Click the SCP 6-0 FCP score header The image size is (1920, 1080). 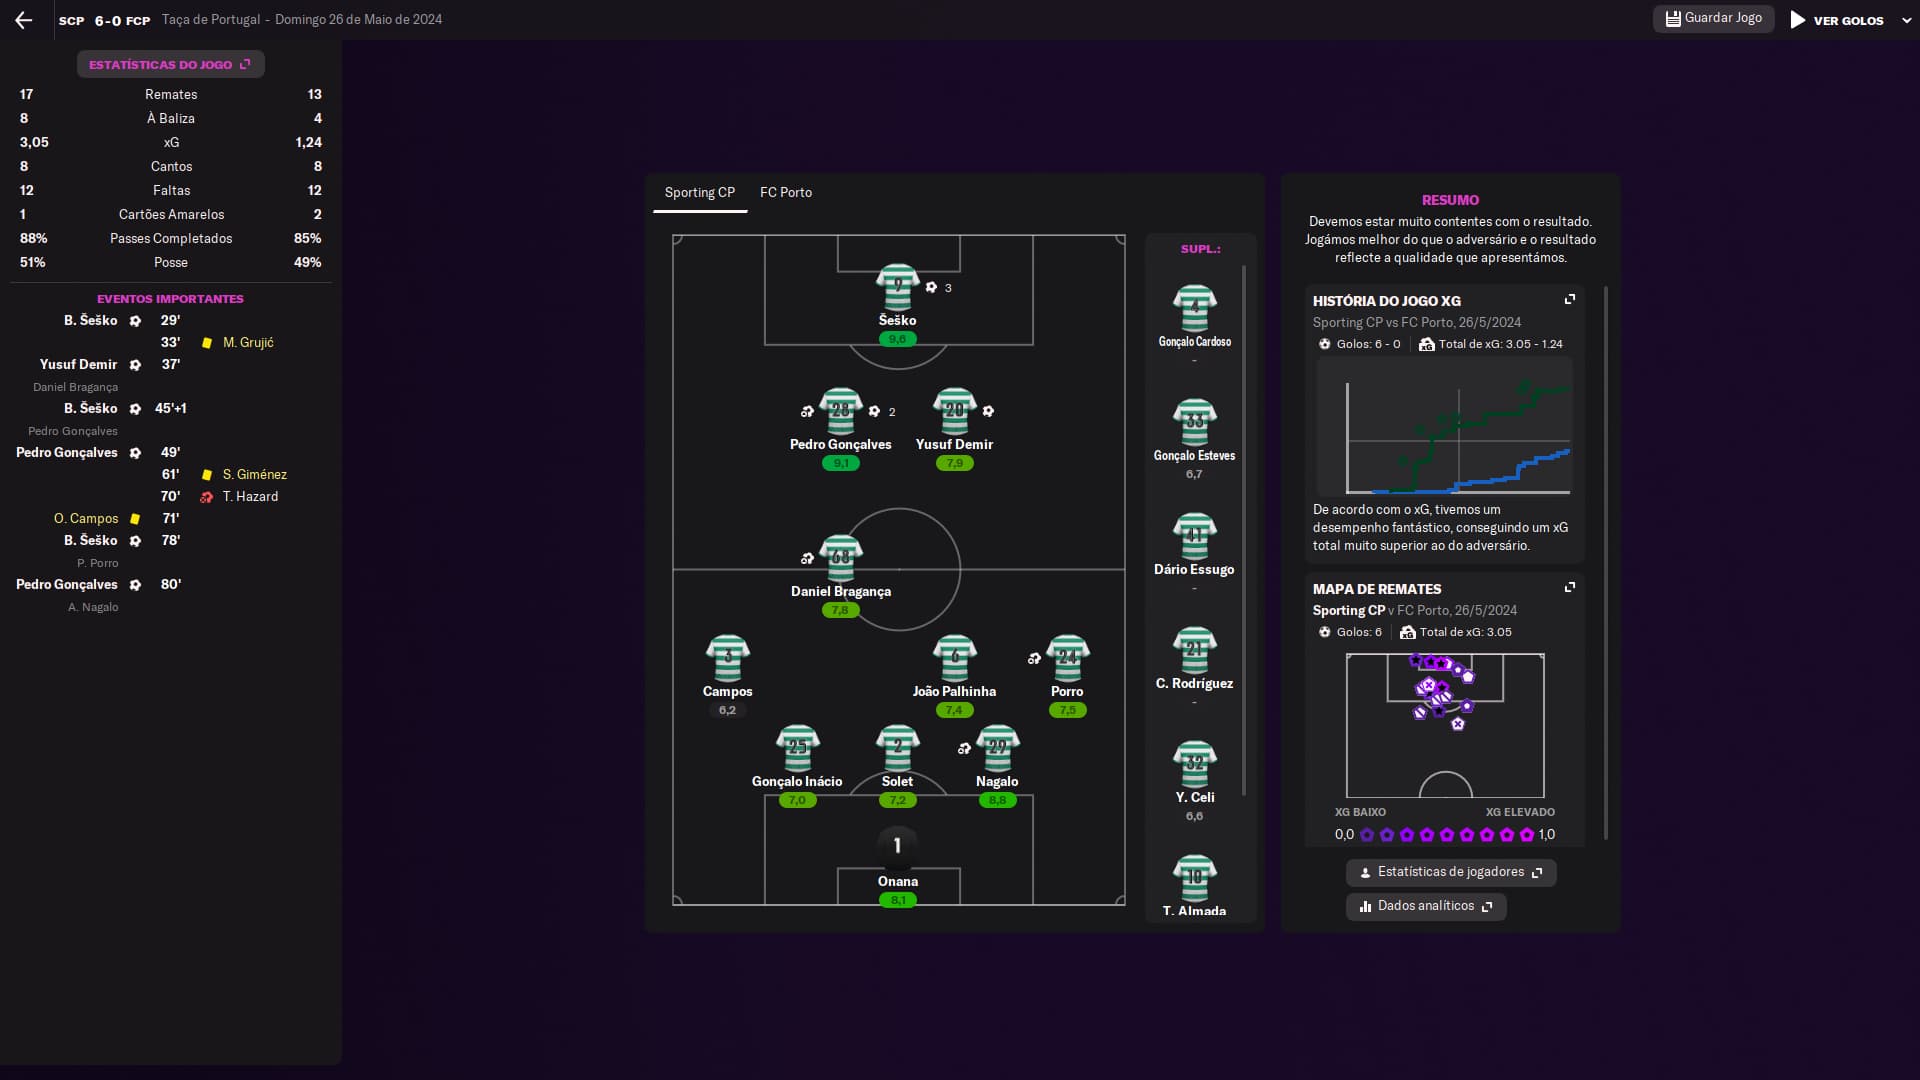point(104,20)
